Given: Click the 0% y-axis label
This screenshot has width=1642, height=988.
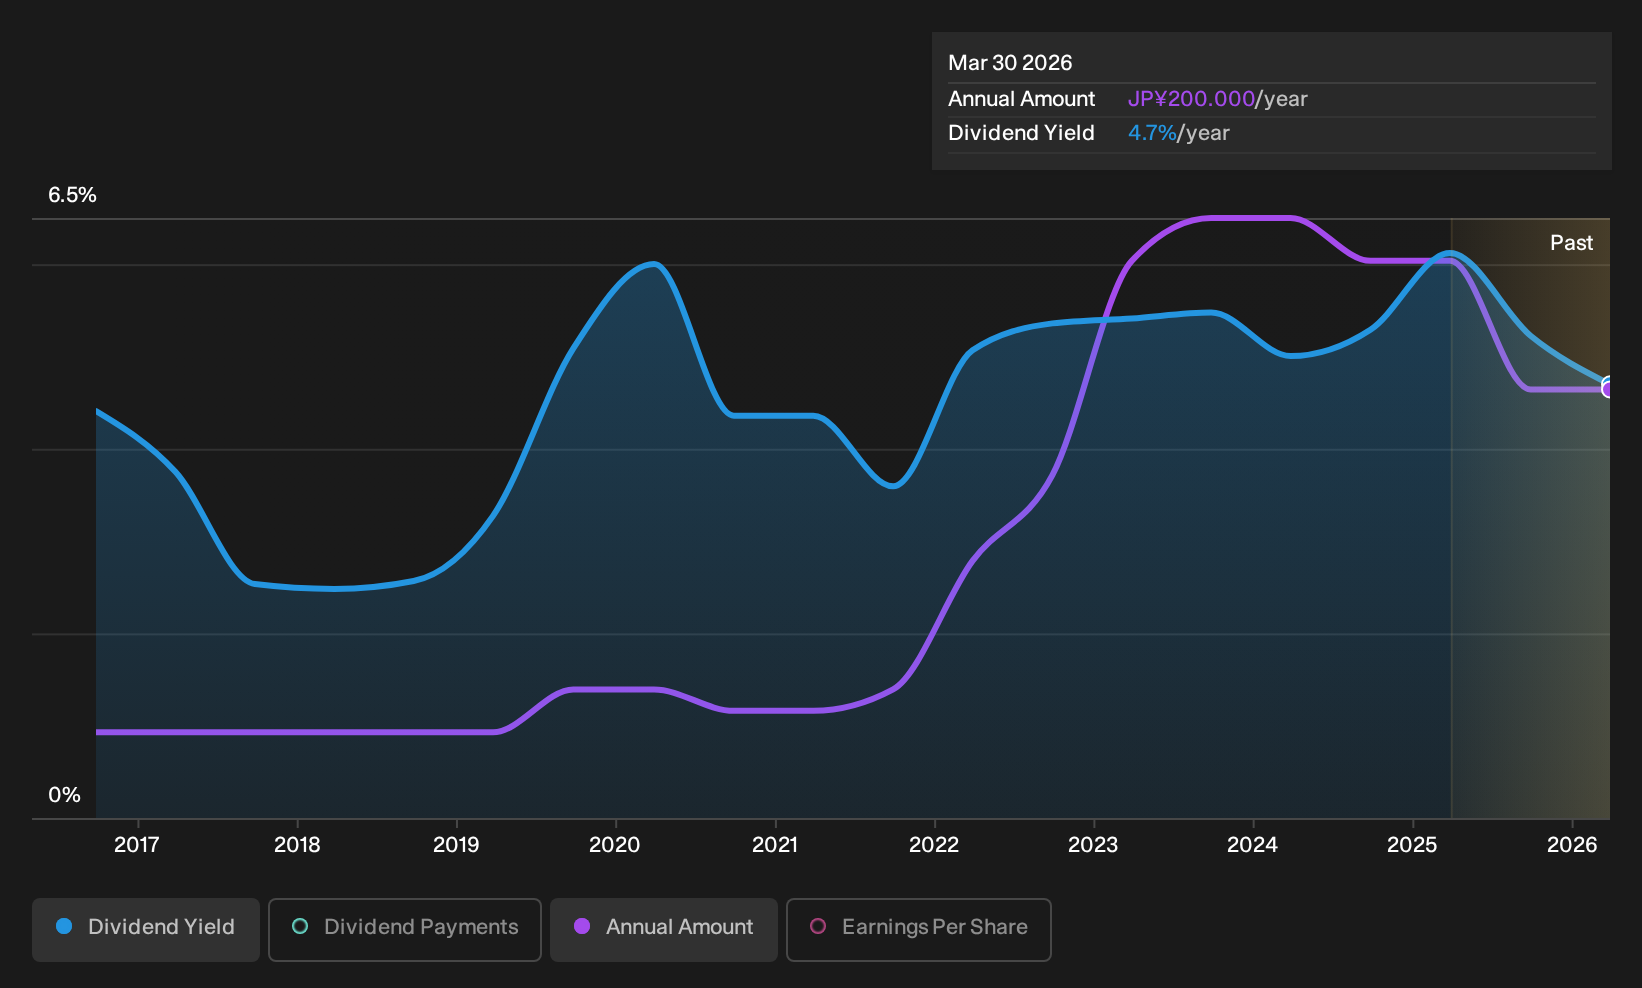Looking at the screenshot, I should tap(64, 795).
